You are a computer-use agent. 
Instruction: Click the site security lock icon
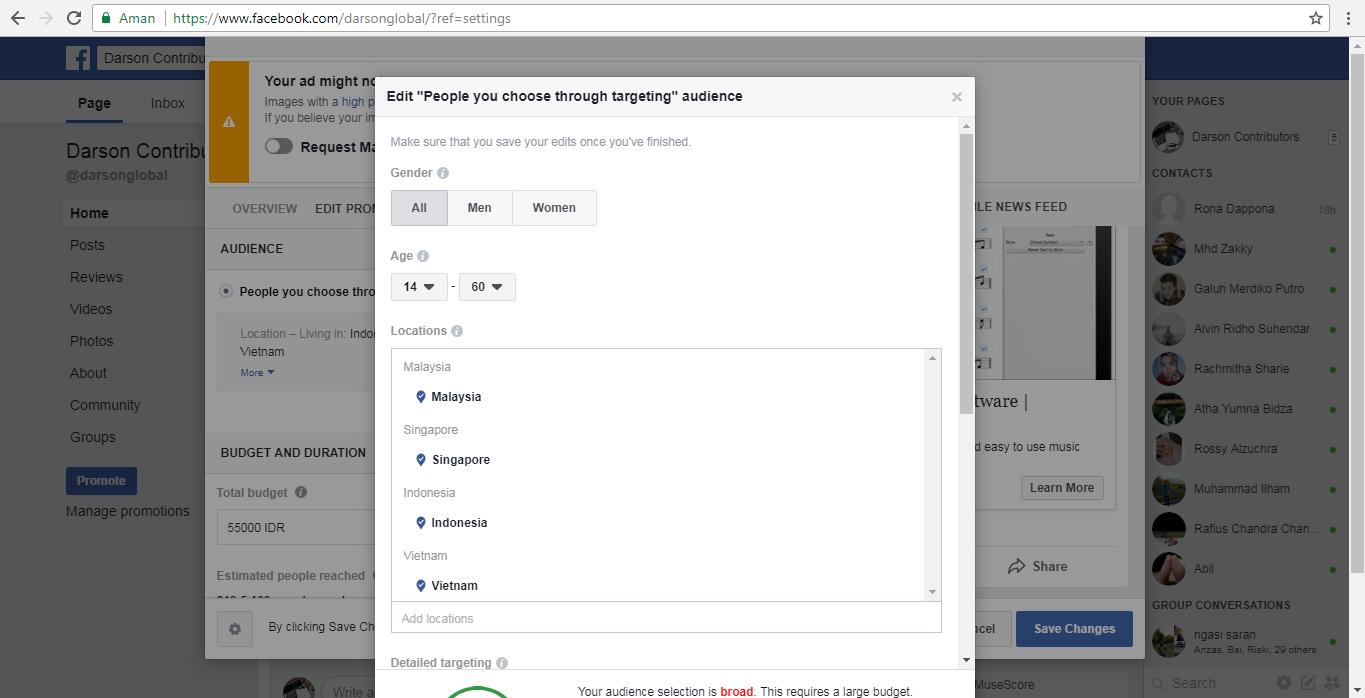coord(106,18)
